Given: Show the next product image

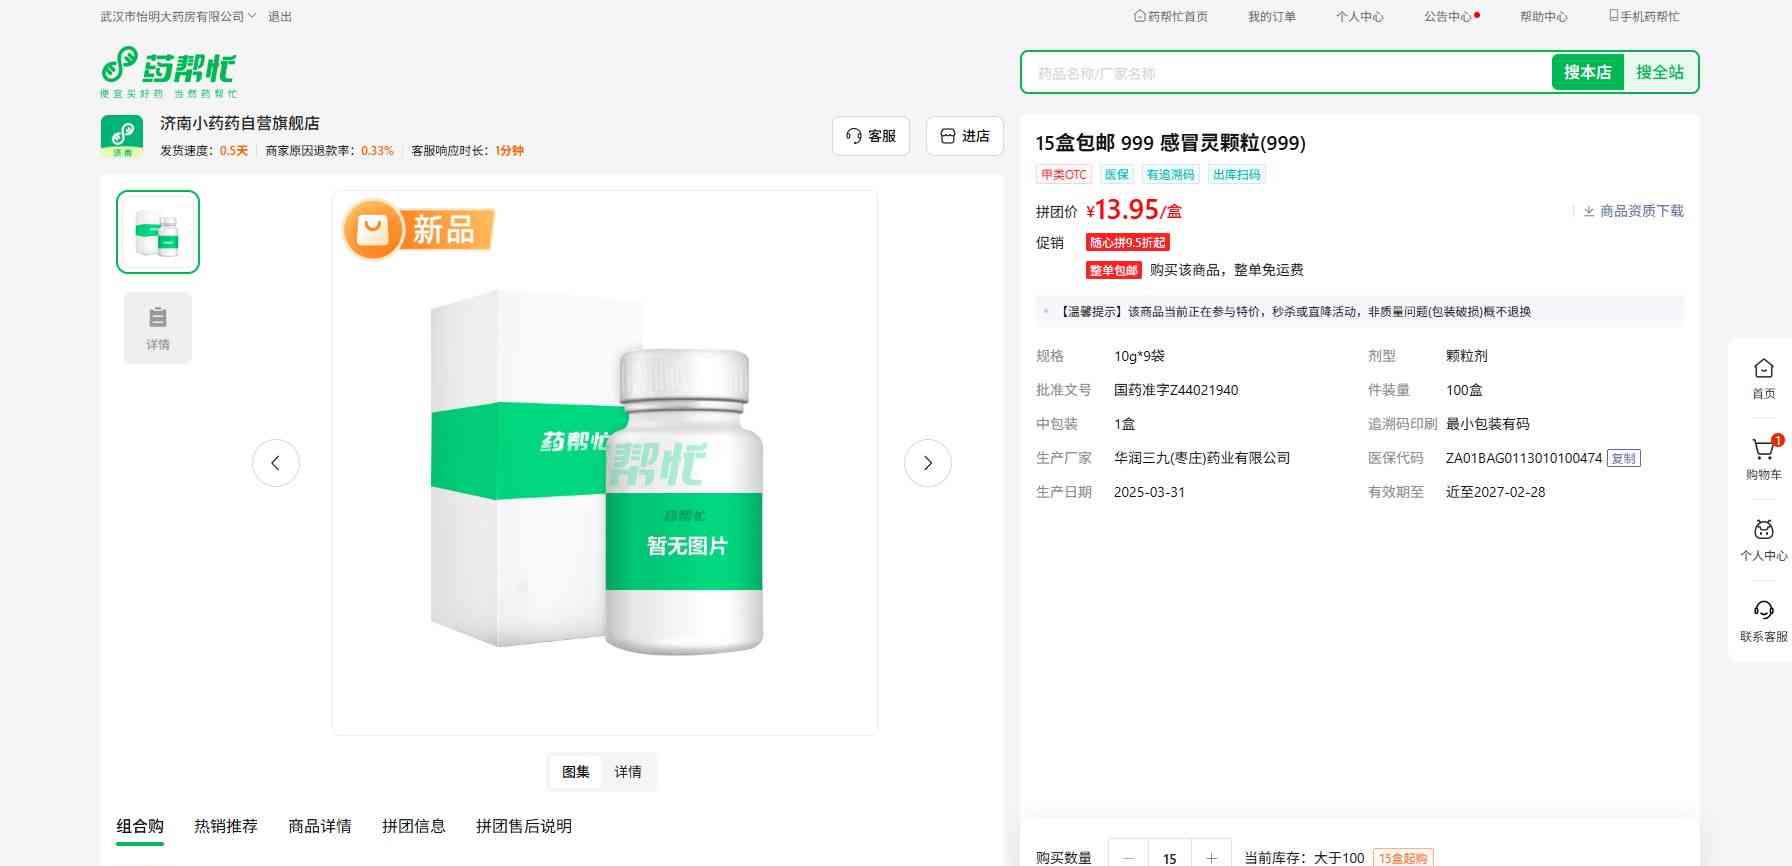Looking at the screenshot, I should point(927,463).
